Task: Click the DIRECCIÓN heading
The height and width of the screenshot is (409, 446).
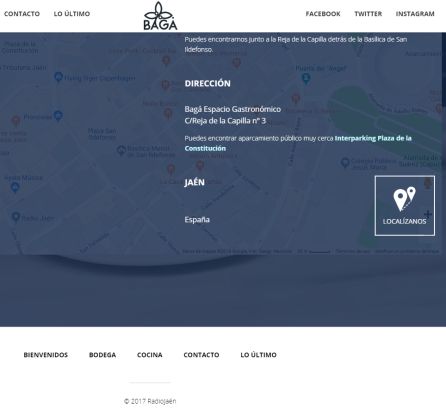Action: tap(207, 83)
